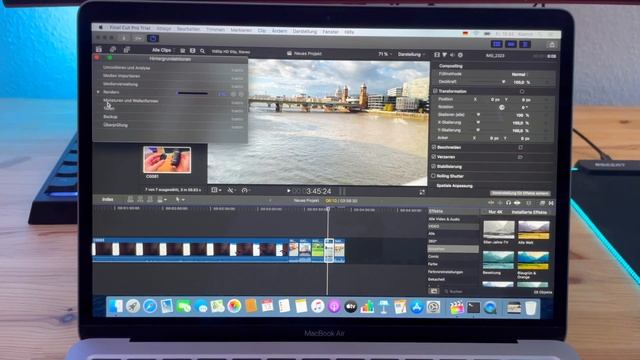Open Final Cut Pro in Dock

(x=456, y=307)
